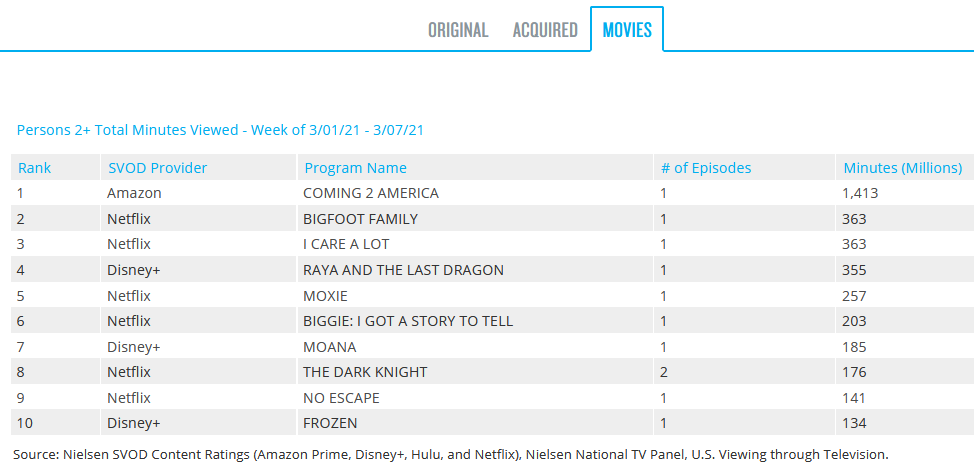974x471 pixels.
Task: Click the Program Name column header
Action: click(355, 168)
